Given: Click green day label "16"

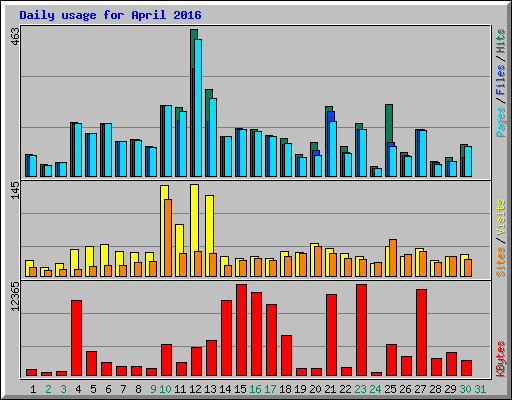Looking at the screenshot, I should tap(255, 389).
